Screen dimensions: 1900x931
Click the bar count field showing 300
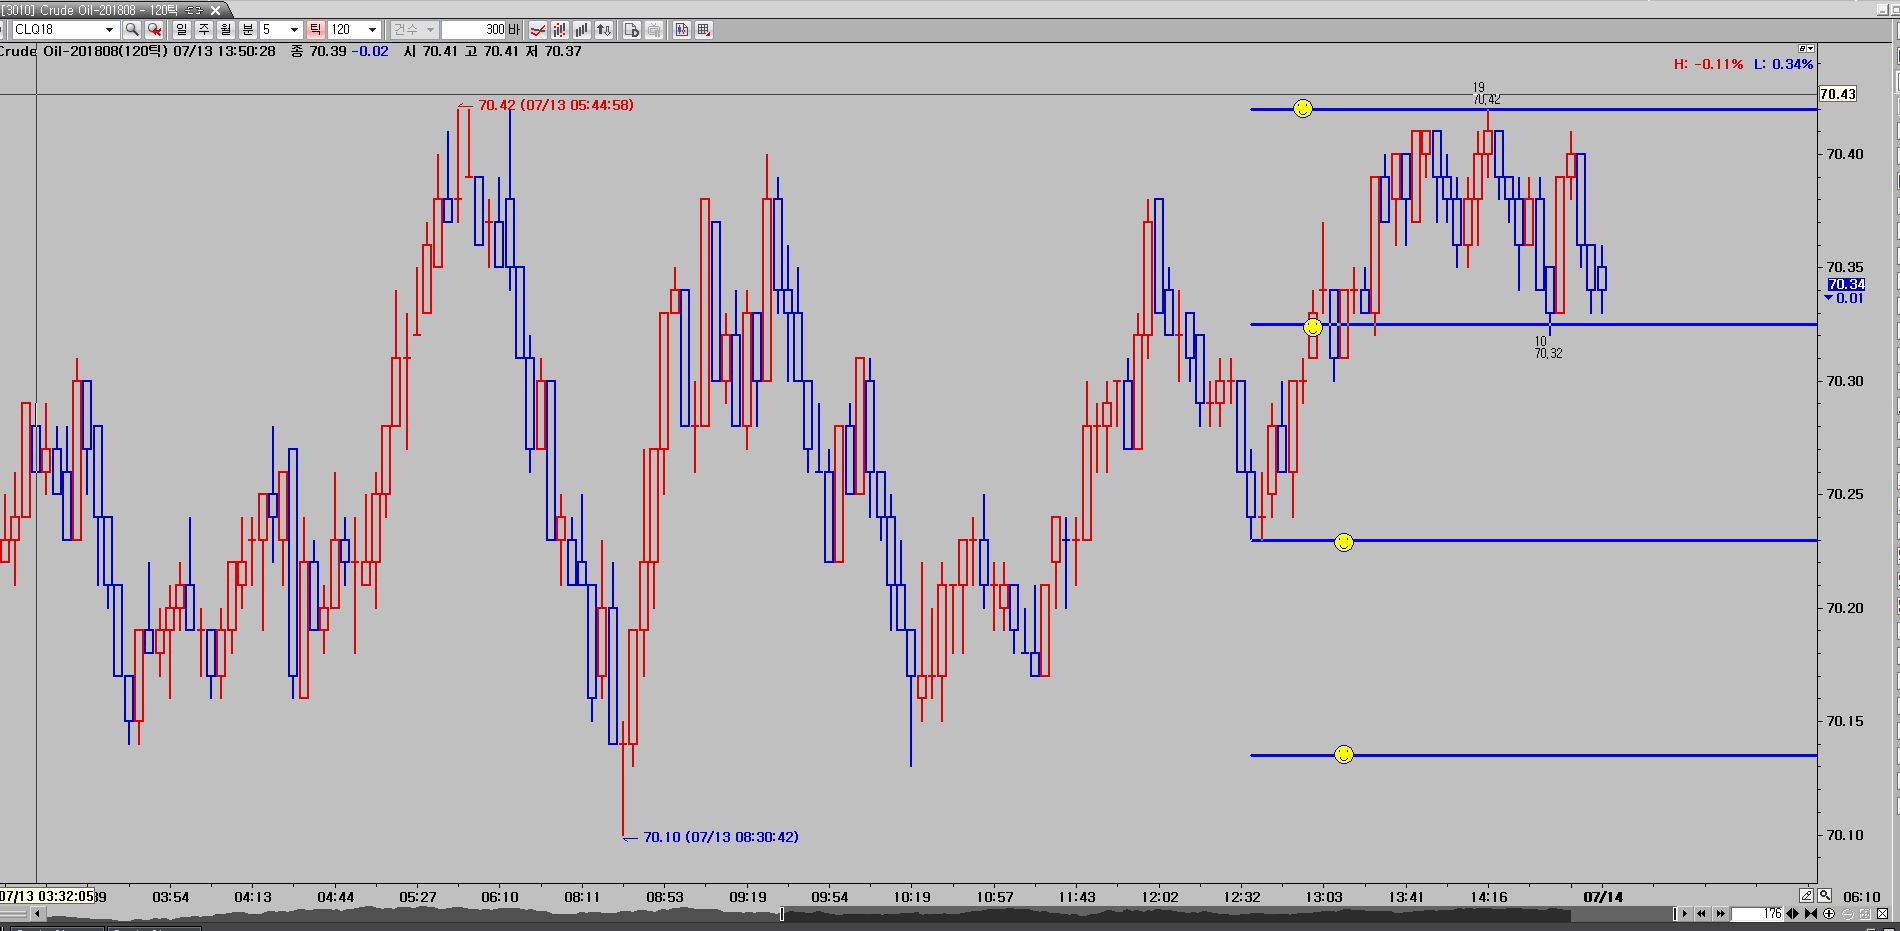coord(475,30)
